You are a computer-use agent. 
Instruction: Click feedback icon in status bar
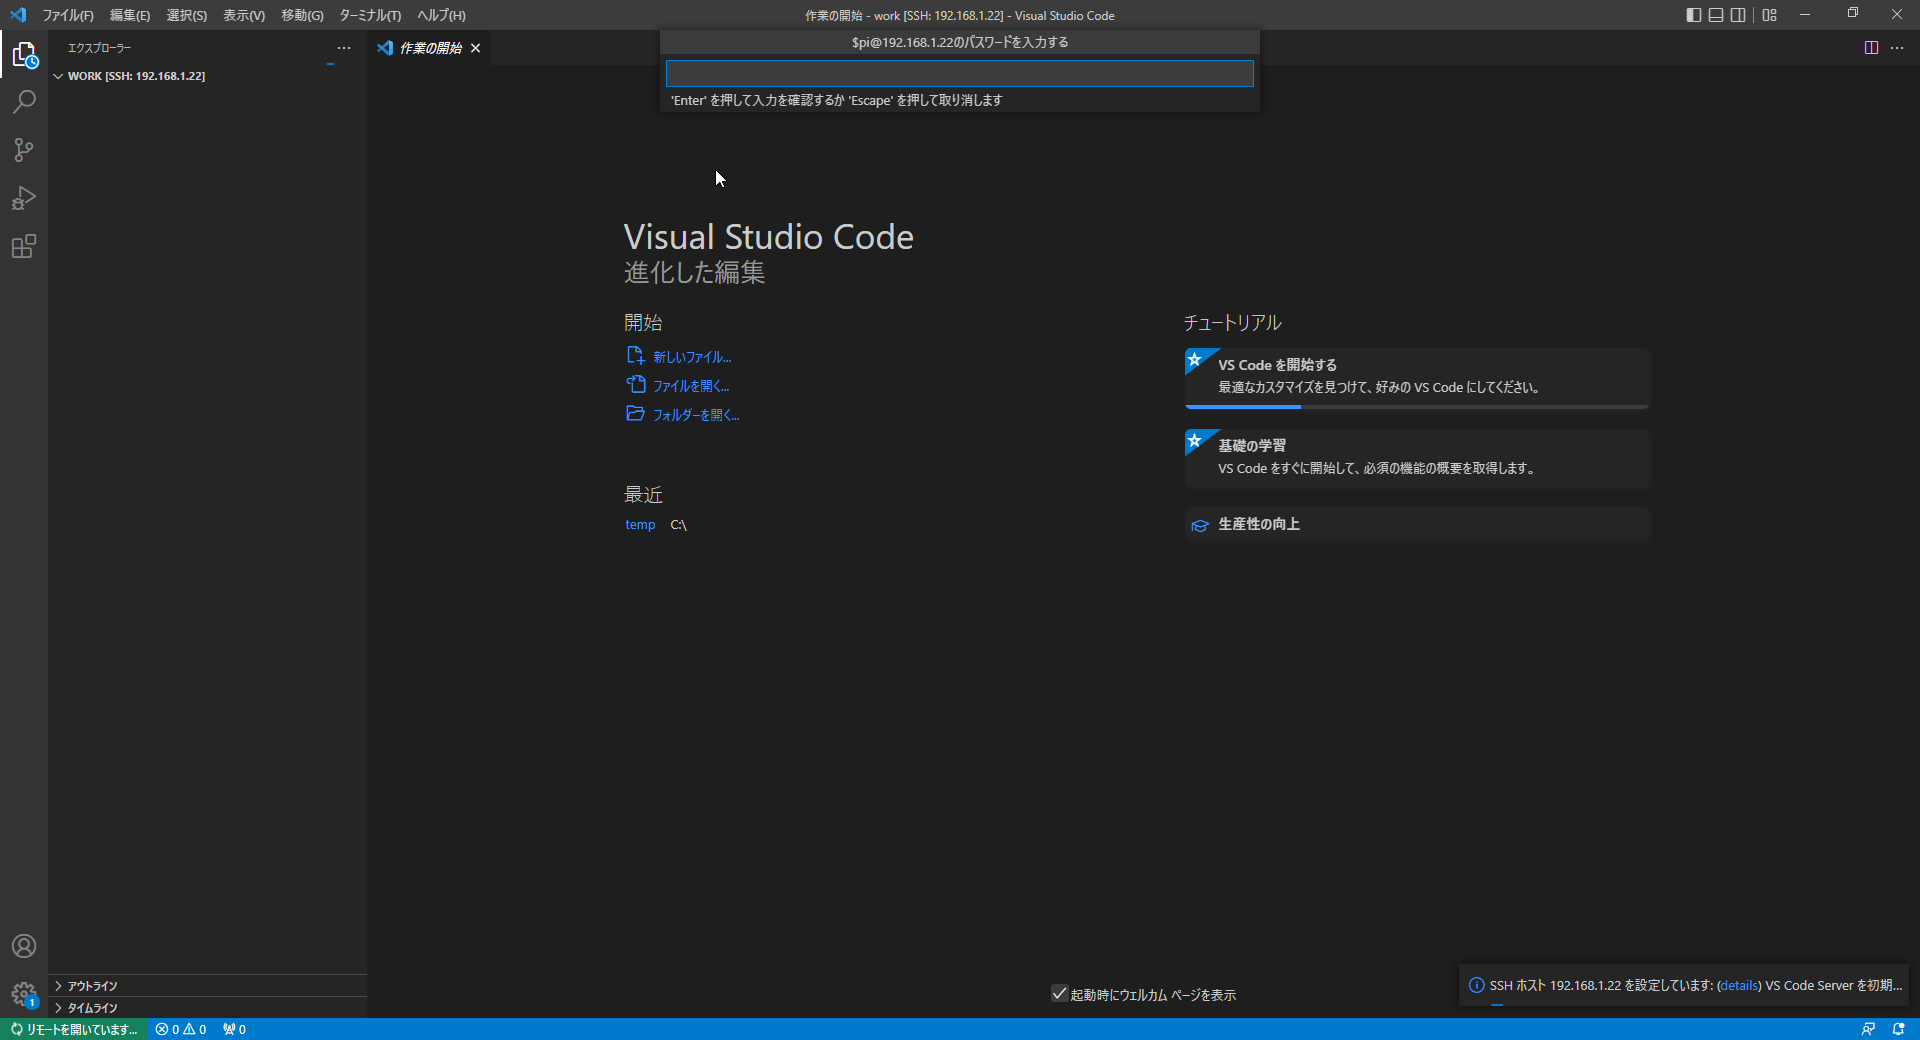pyautogui.click(x=1868, y=1029)
